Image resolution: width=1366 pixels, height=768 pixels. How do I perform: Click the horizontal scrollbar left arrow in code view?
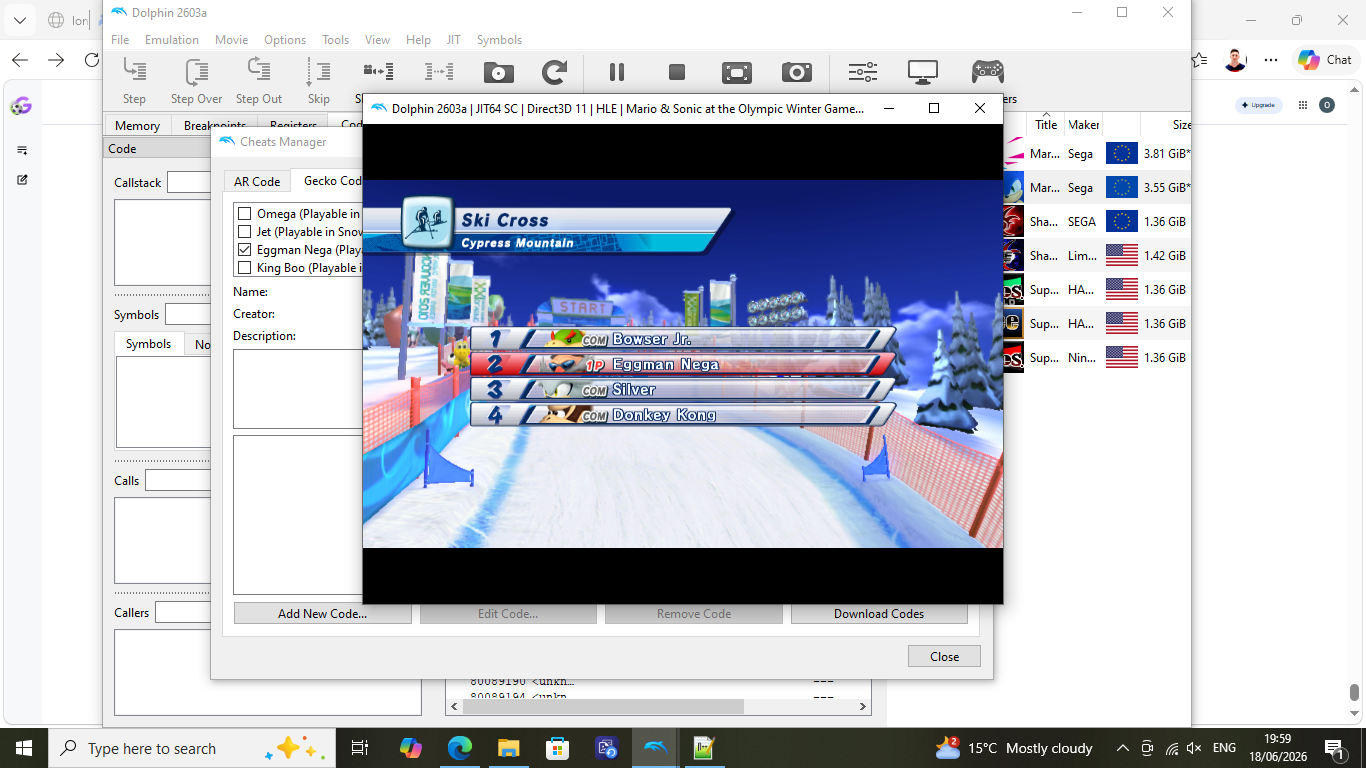[x=455, y=706]
